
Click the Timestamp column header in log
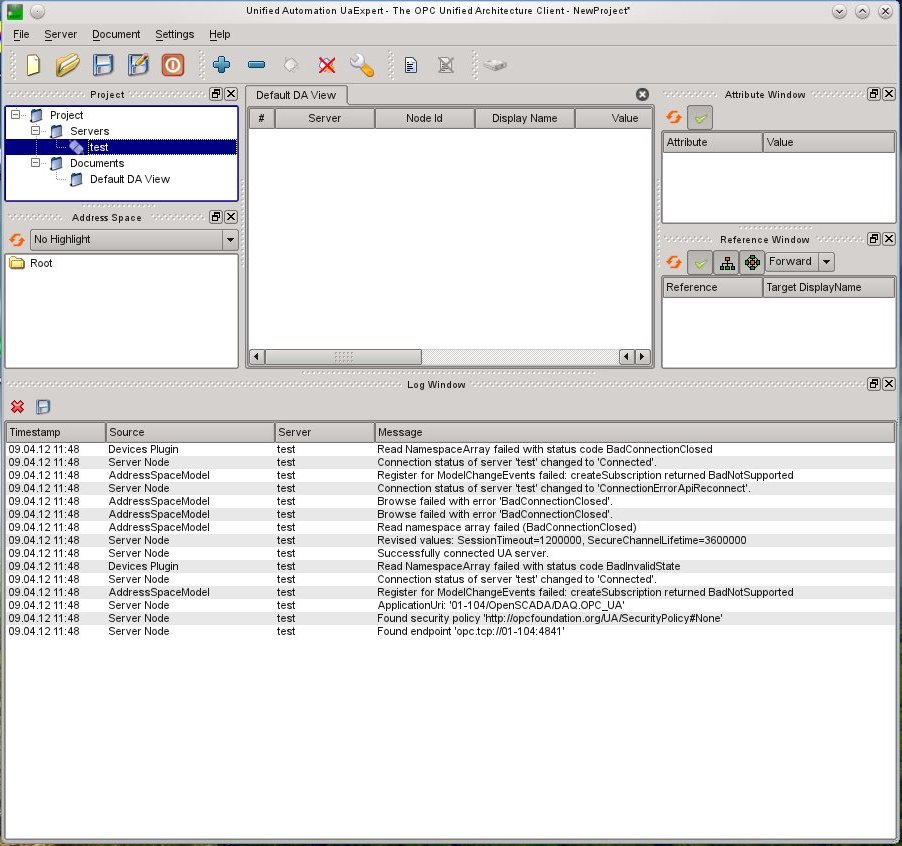pyautogui.click(x=55, y=432)
